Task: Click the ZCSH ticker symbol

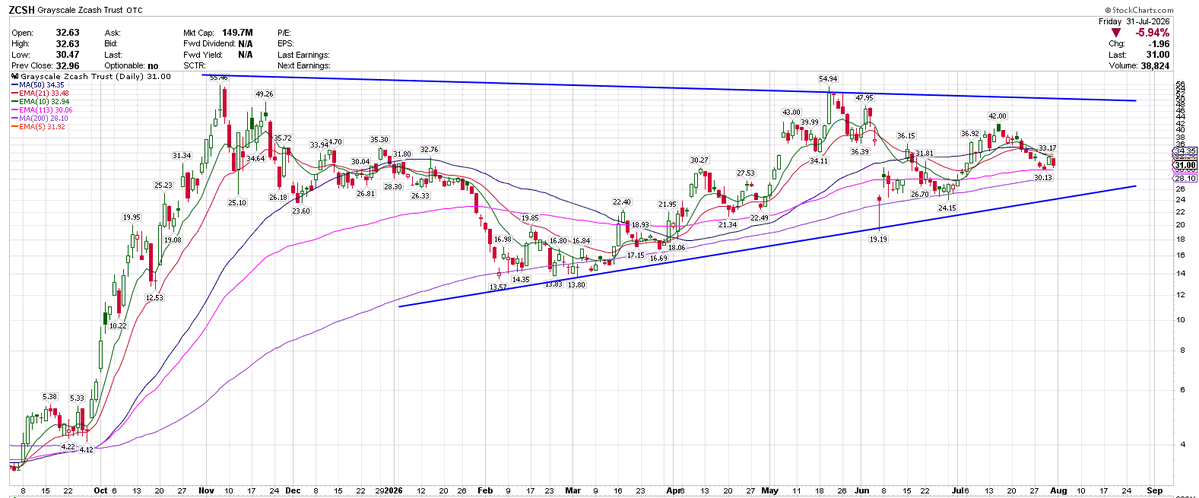Action: click(21, 11)
